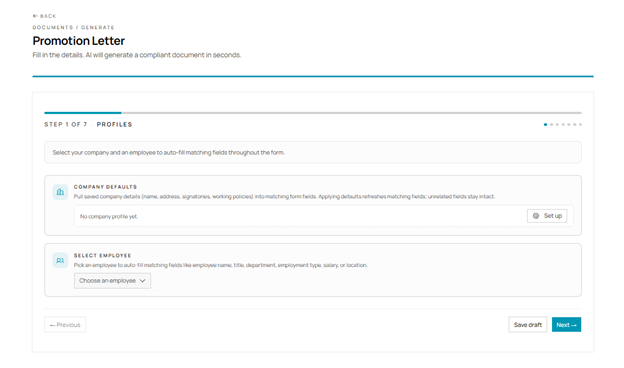Viewport: 624px width, 368px height.
Task: Click the step progress bar
Action: (x=313, y=113)
